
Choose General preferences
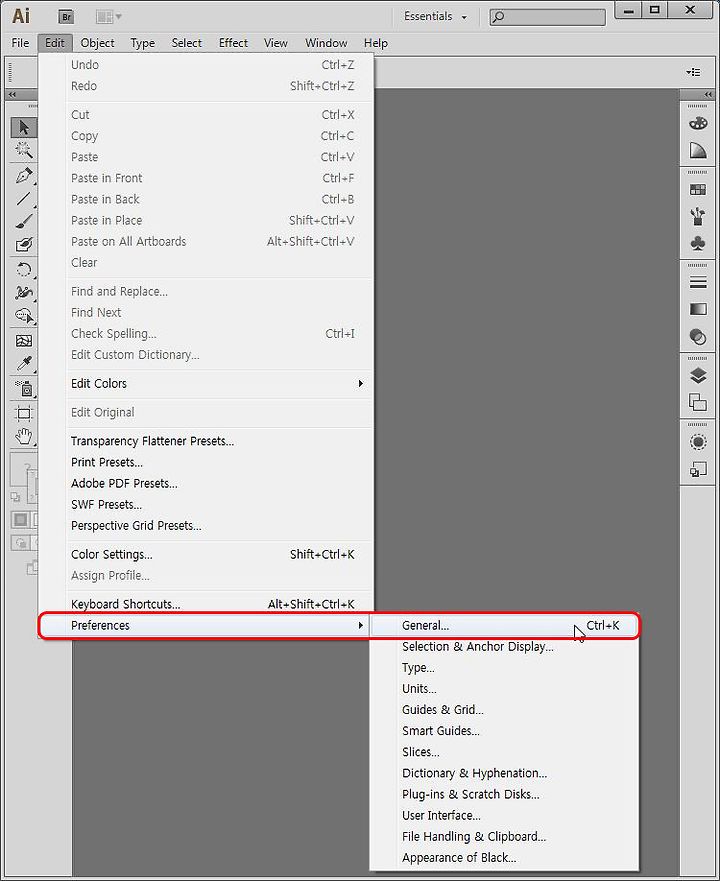tap(504, 625)
